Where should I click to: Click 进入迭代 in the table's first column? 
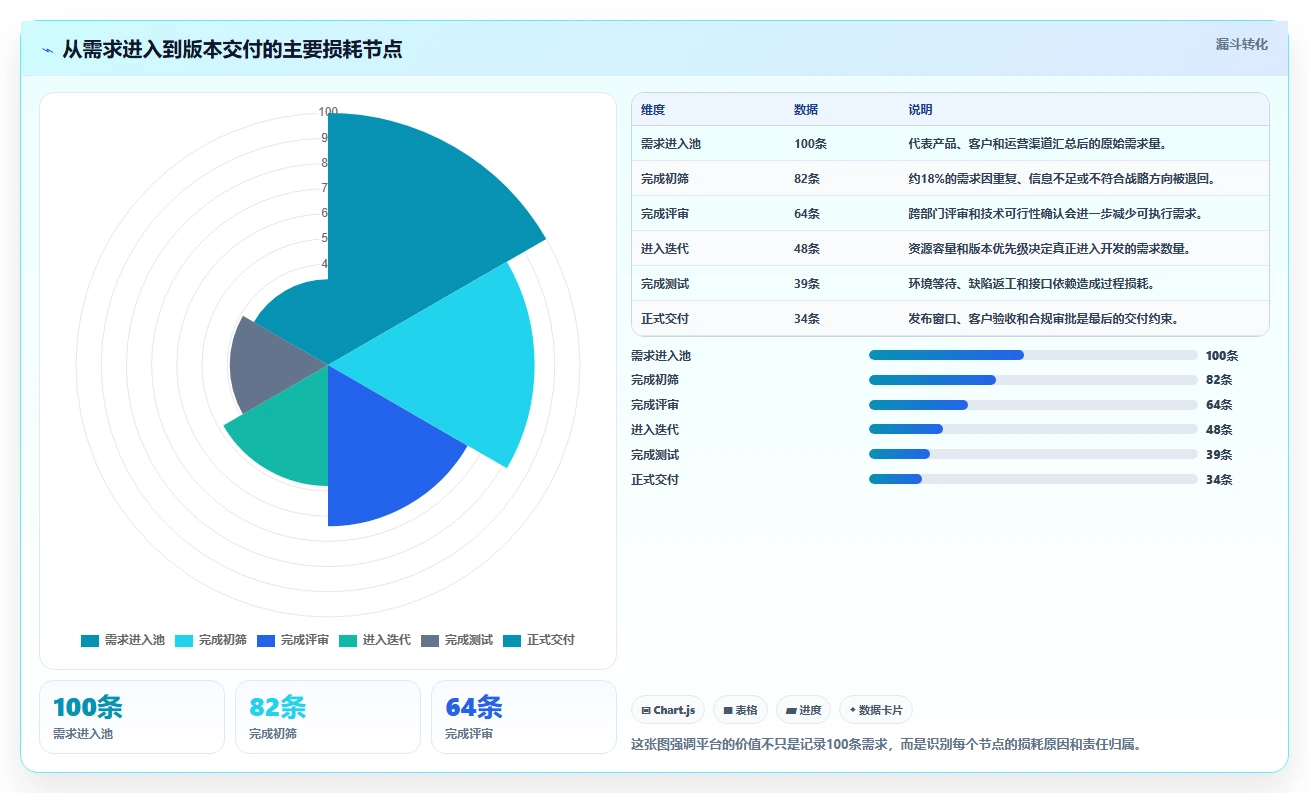[665, 249]
